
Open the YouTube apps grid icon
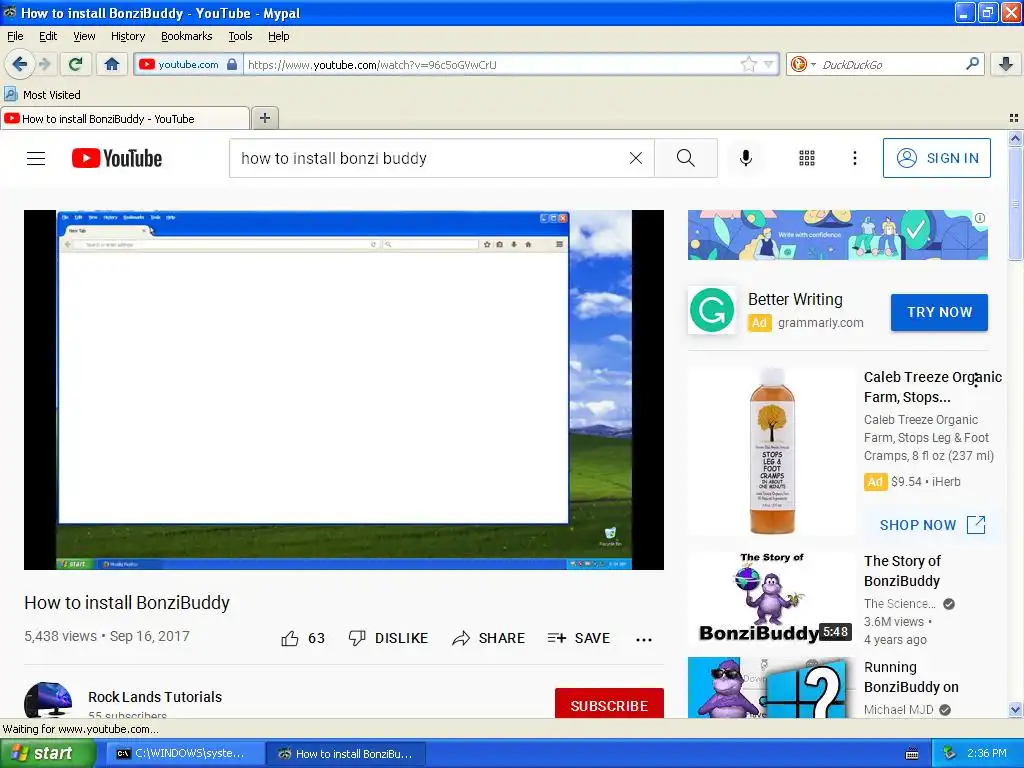(807, 158)
